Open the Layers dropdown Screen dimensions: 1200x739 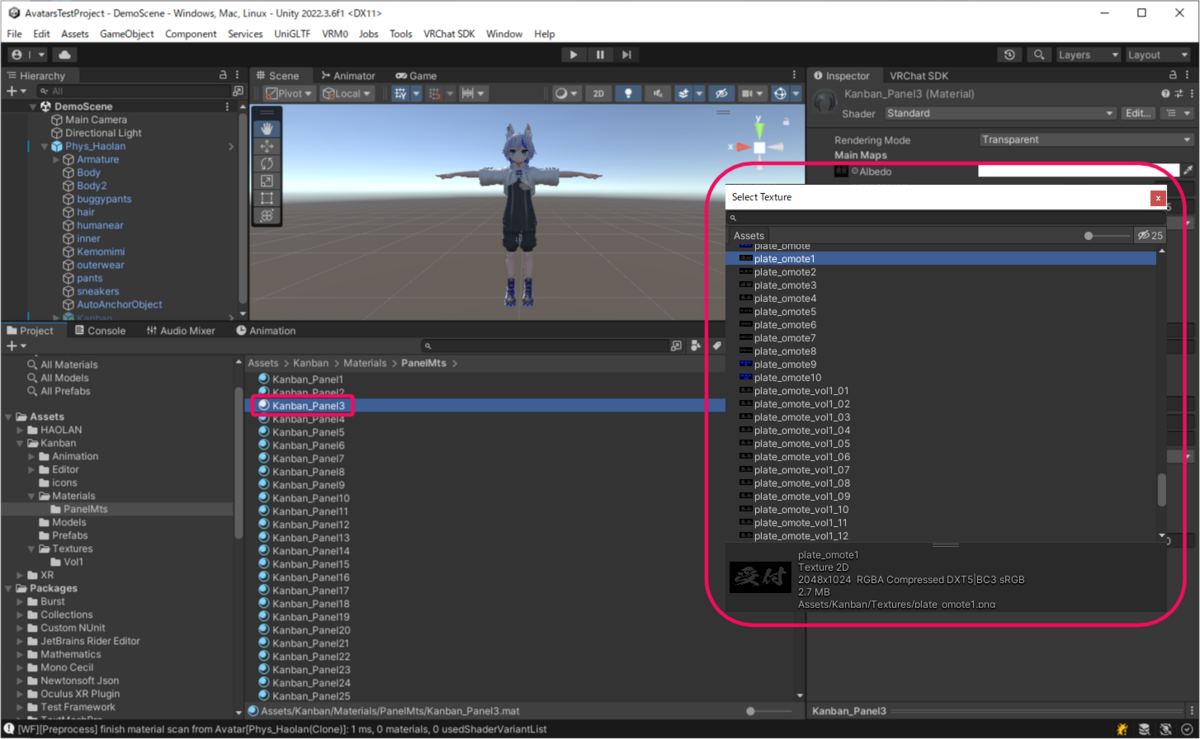[x=1088, y=55]
